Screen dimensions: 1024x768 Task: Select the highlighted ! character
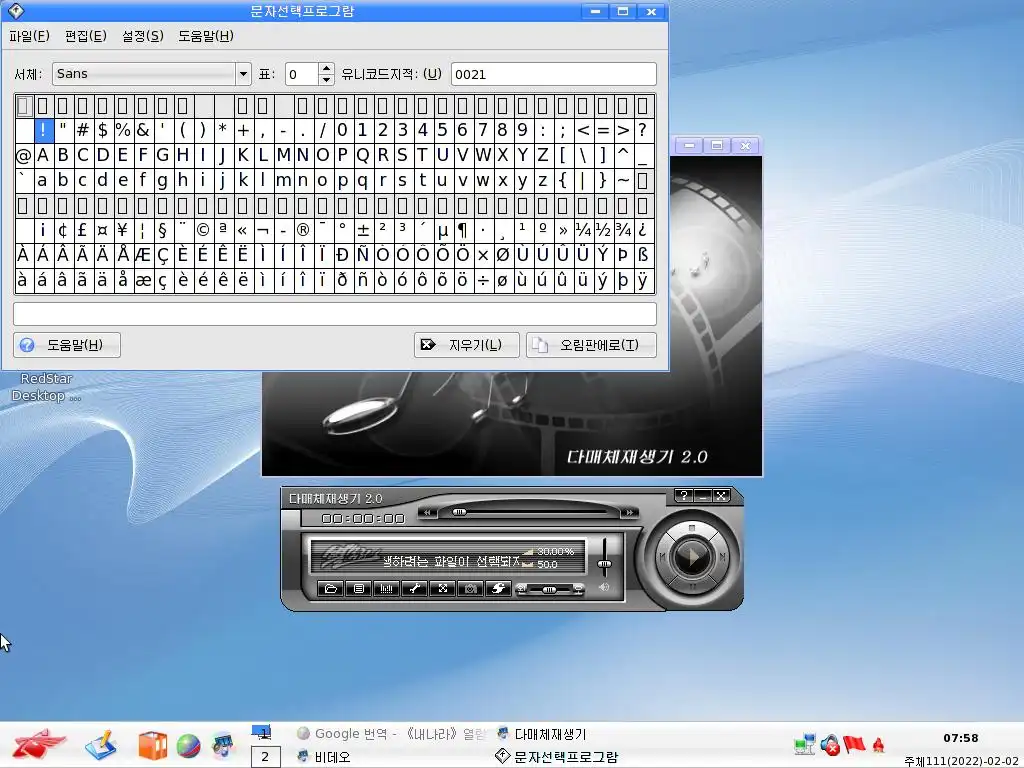tap(43, 130)
